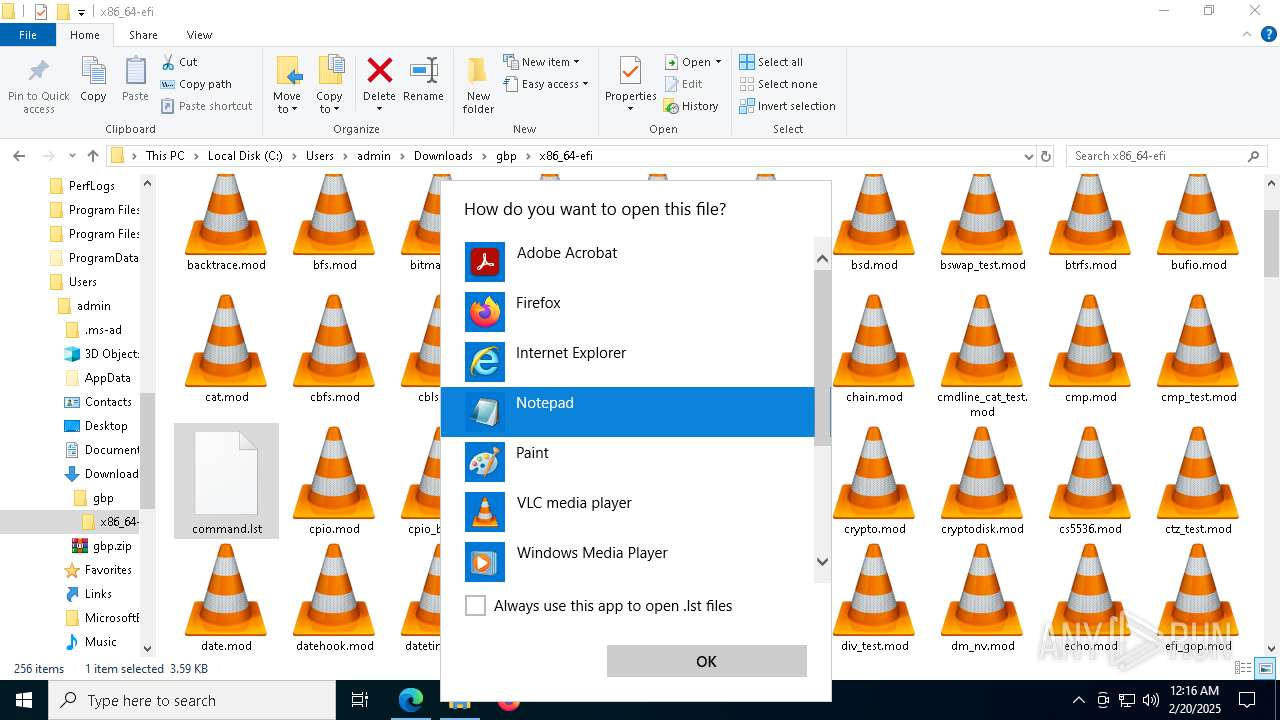1280x720 pixels.
Task: Expand the Open dropdown arrow in ribbon
Action: click(718, 62)
